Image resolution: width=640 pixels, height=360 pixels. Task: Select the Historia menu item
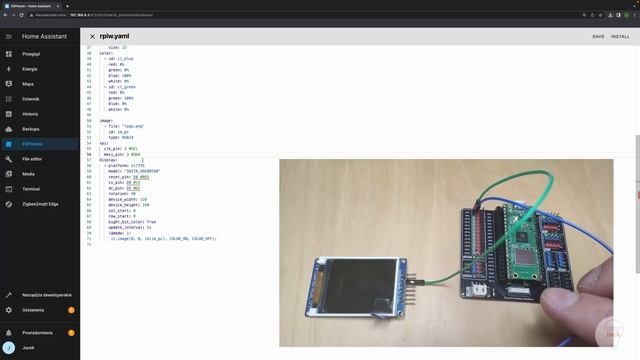30,114
